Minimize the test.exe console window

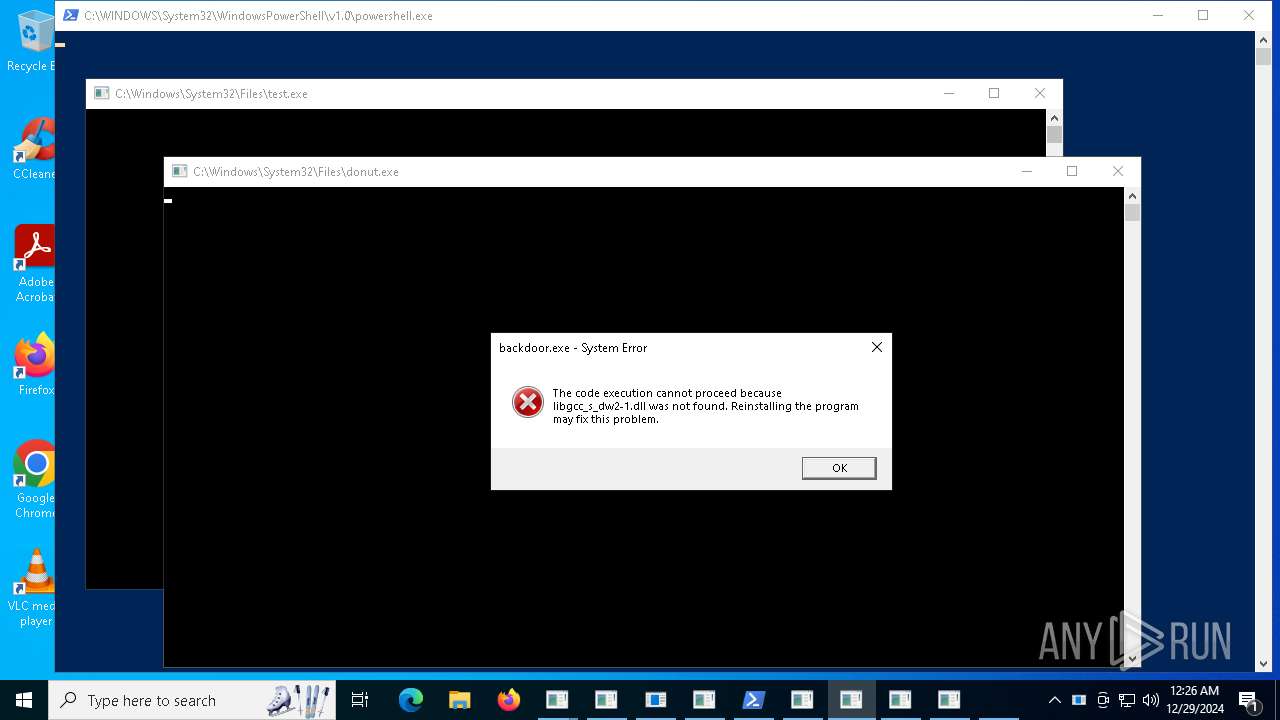pyautogui.click(x=948, y=93)
